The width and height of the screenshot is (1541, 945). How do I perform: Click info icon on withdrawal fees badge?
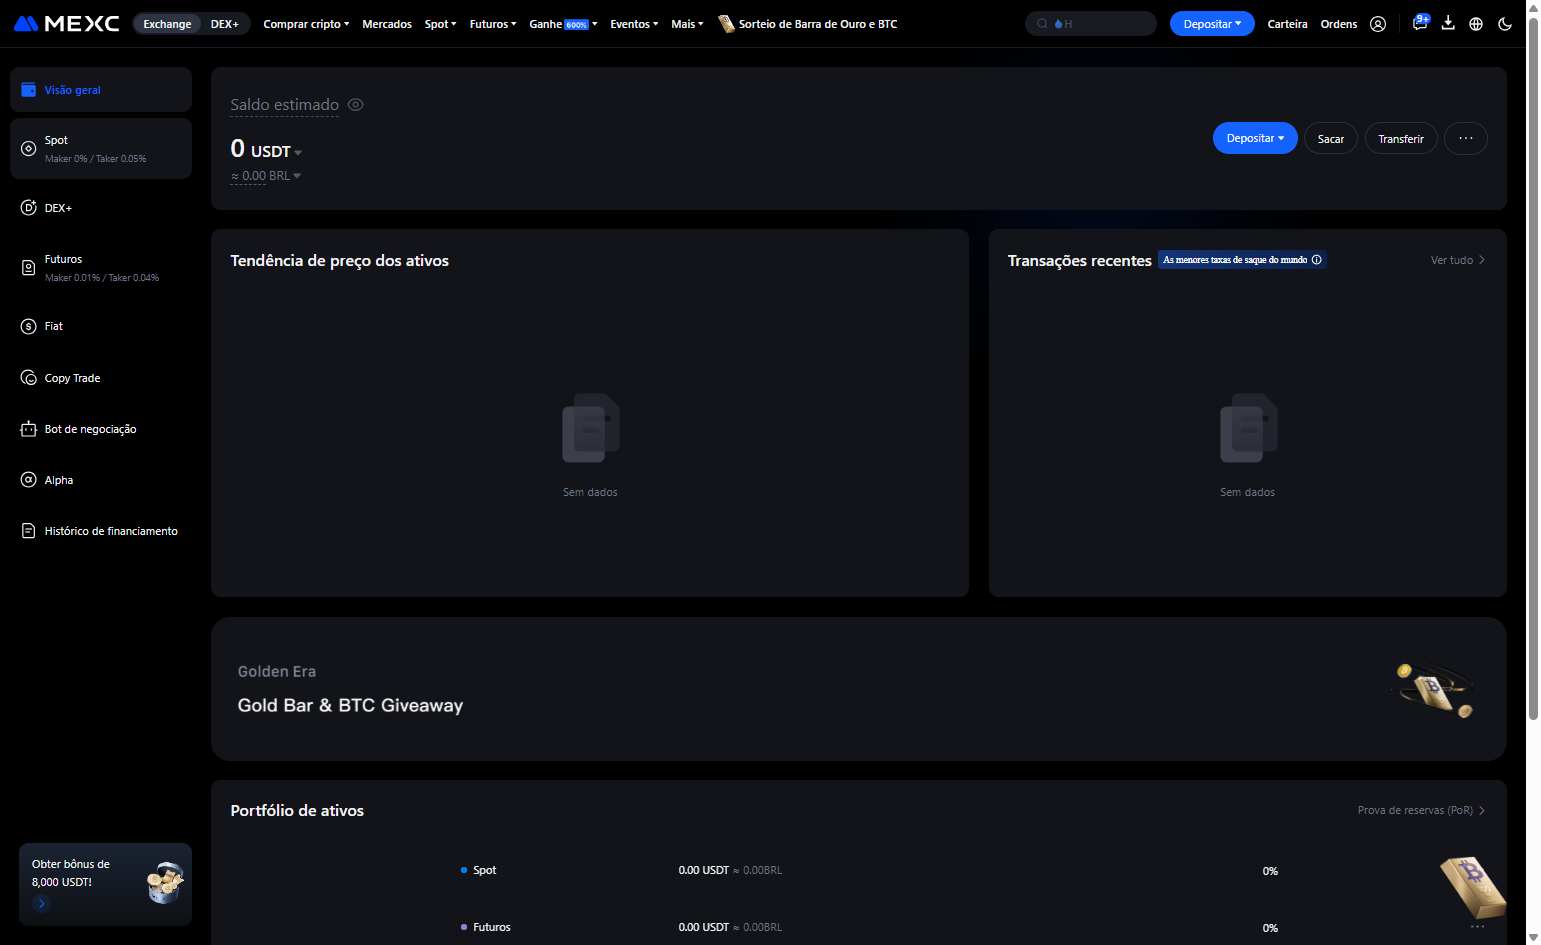1316,260
